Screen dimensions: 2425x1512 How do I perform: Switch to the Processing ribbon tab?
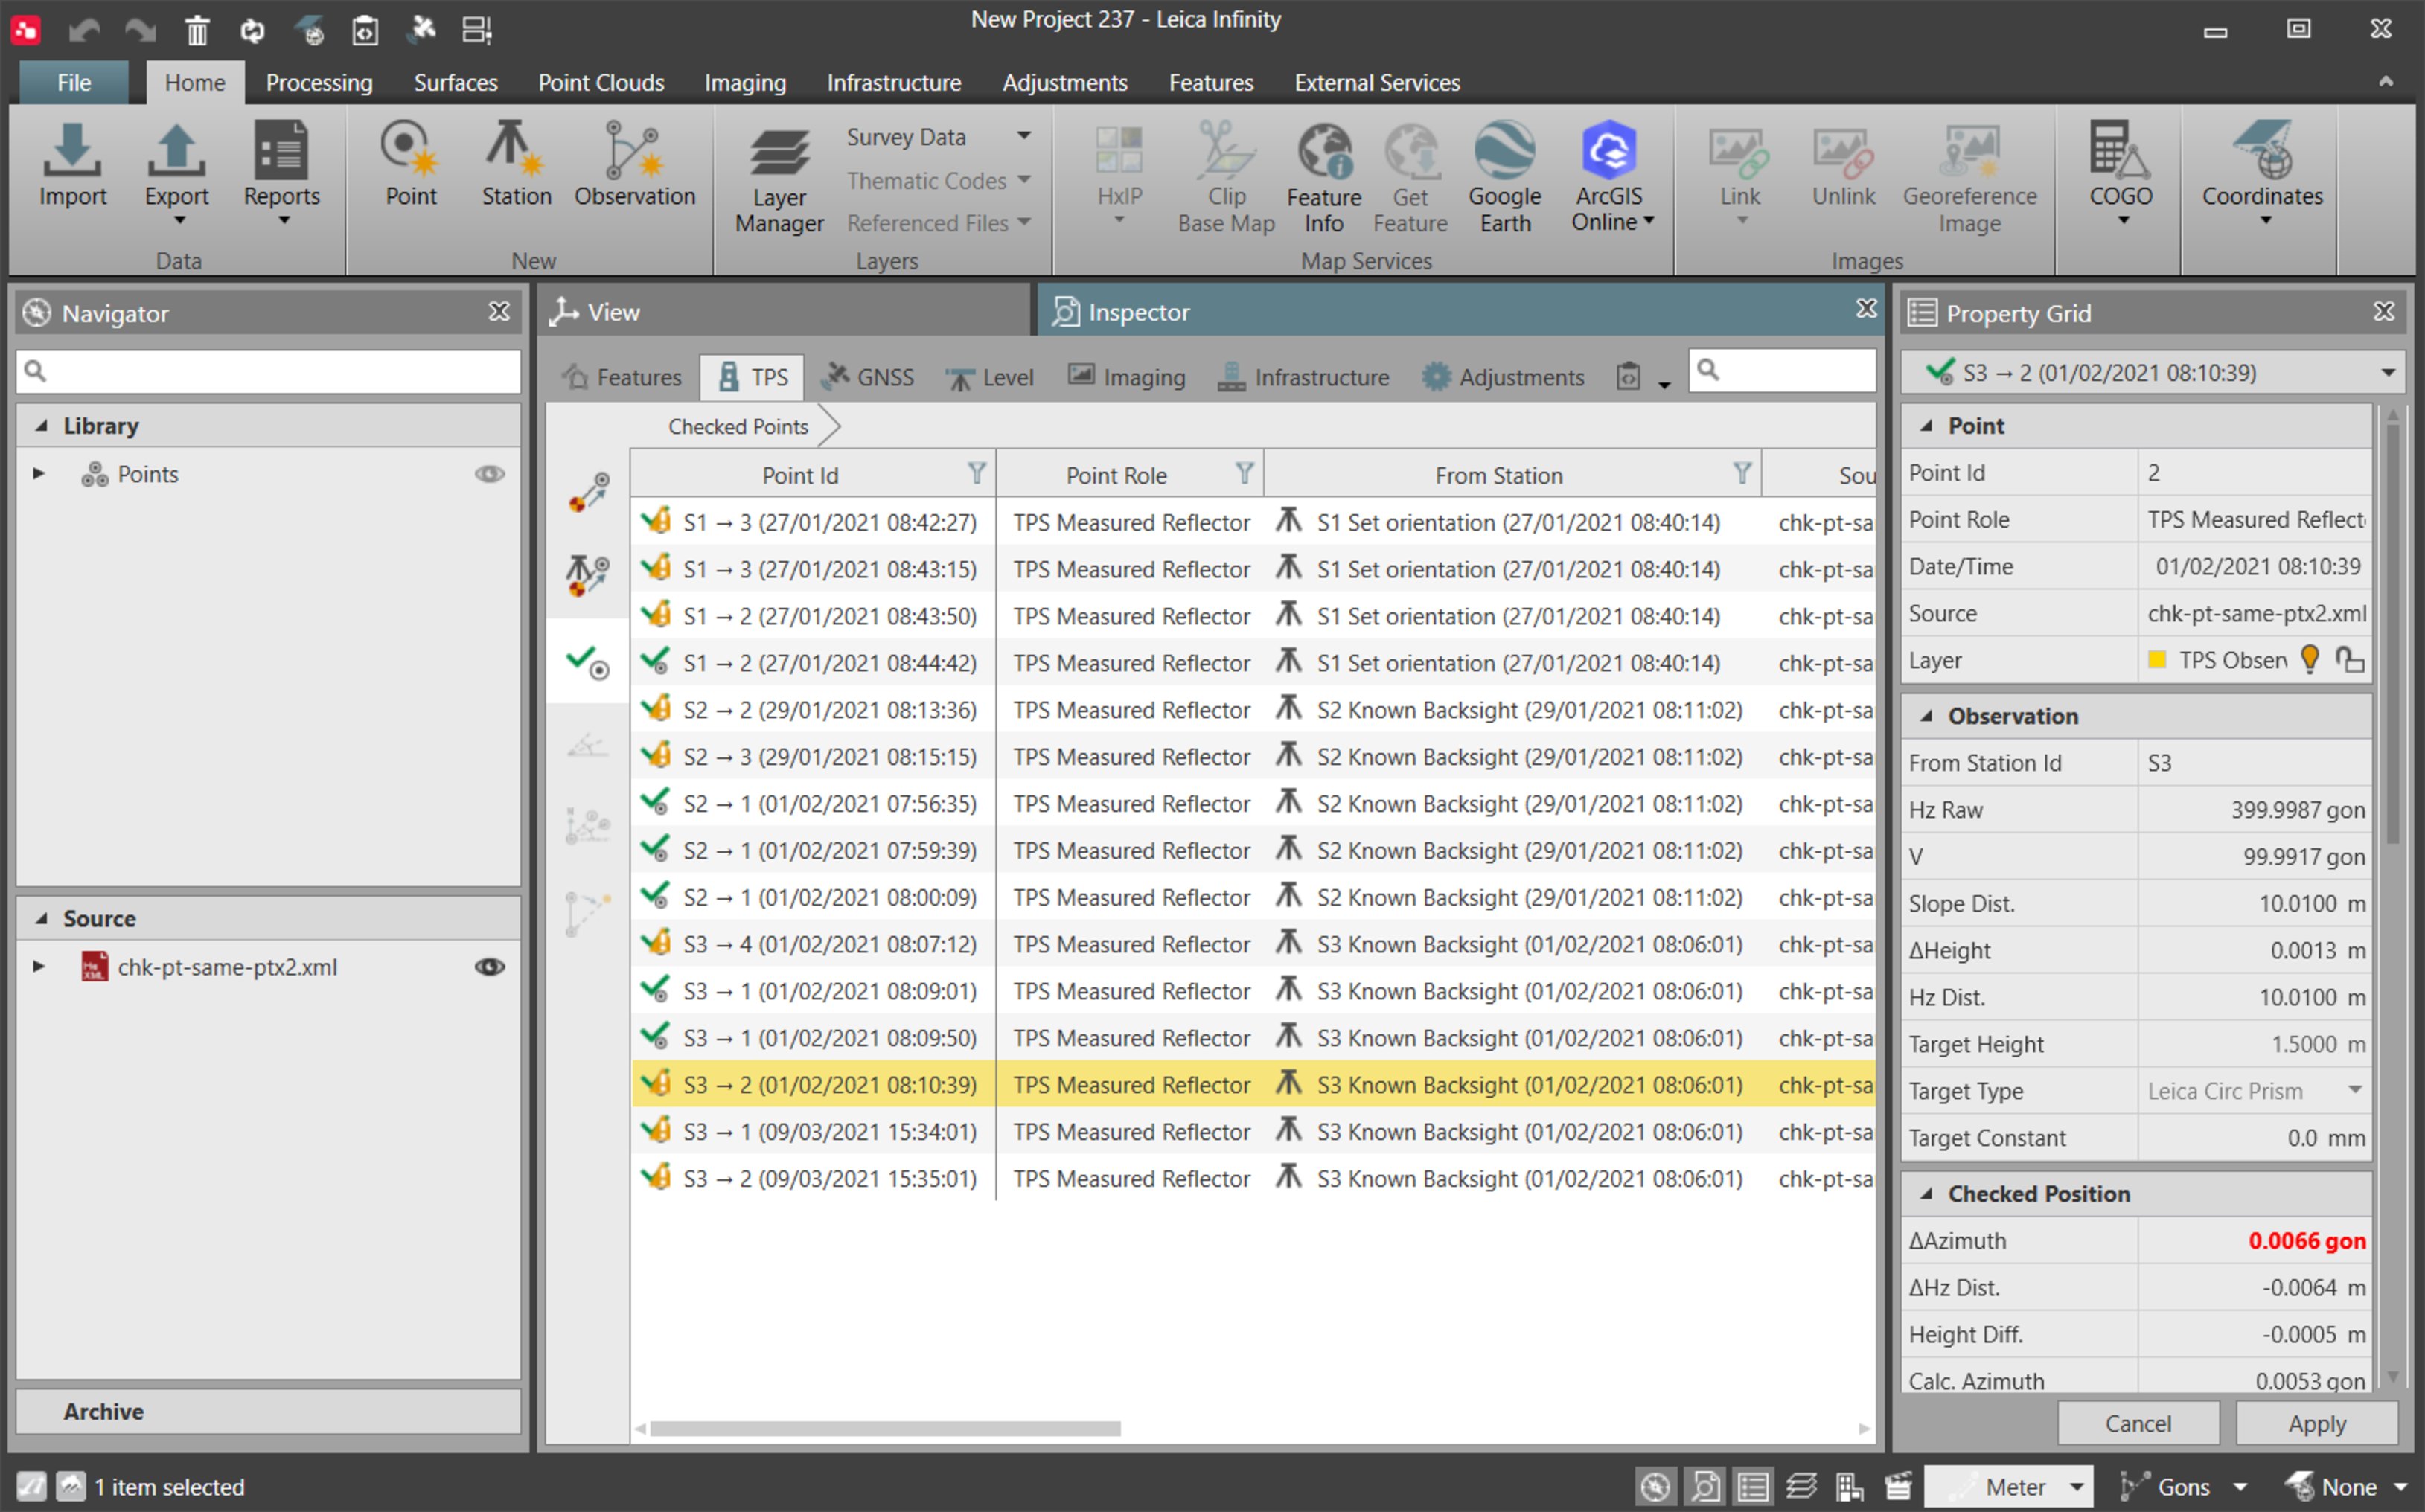coord(319,83)
